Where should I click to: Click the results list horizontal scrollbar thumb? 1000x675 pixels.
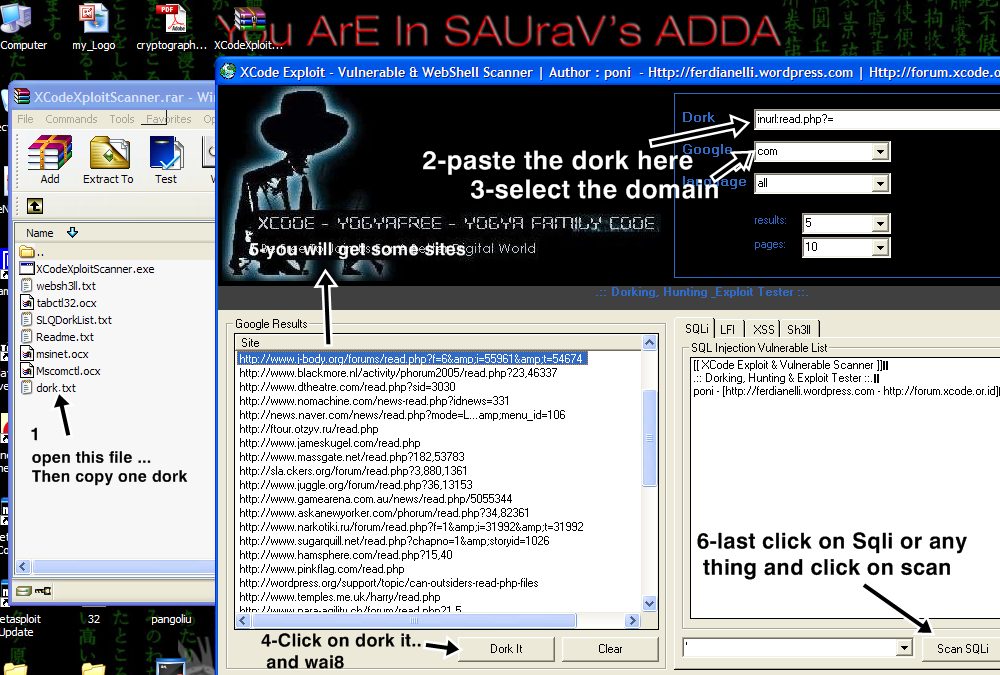pyautogui.click(x=414, y=620)
